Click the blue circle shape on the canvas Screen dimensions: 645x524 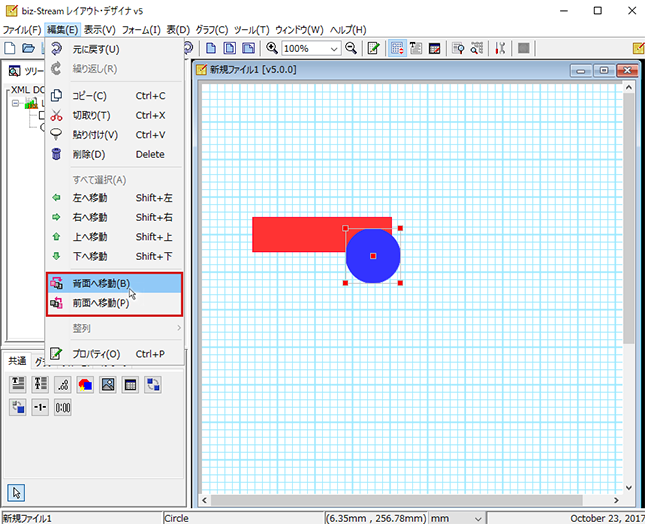pos(373,256)
